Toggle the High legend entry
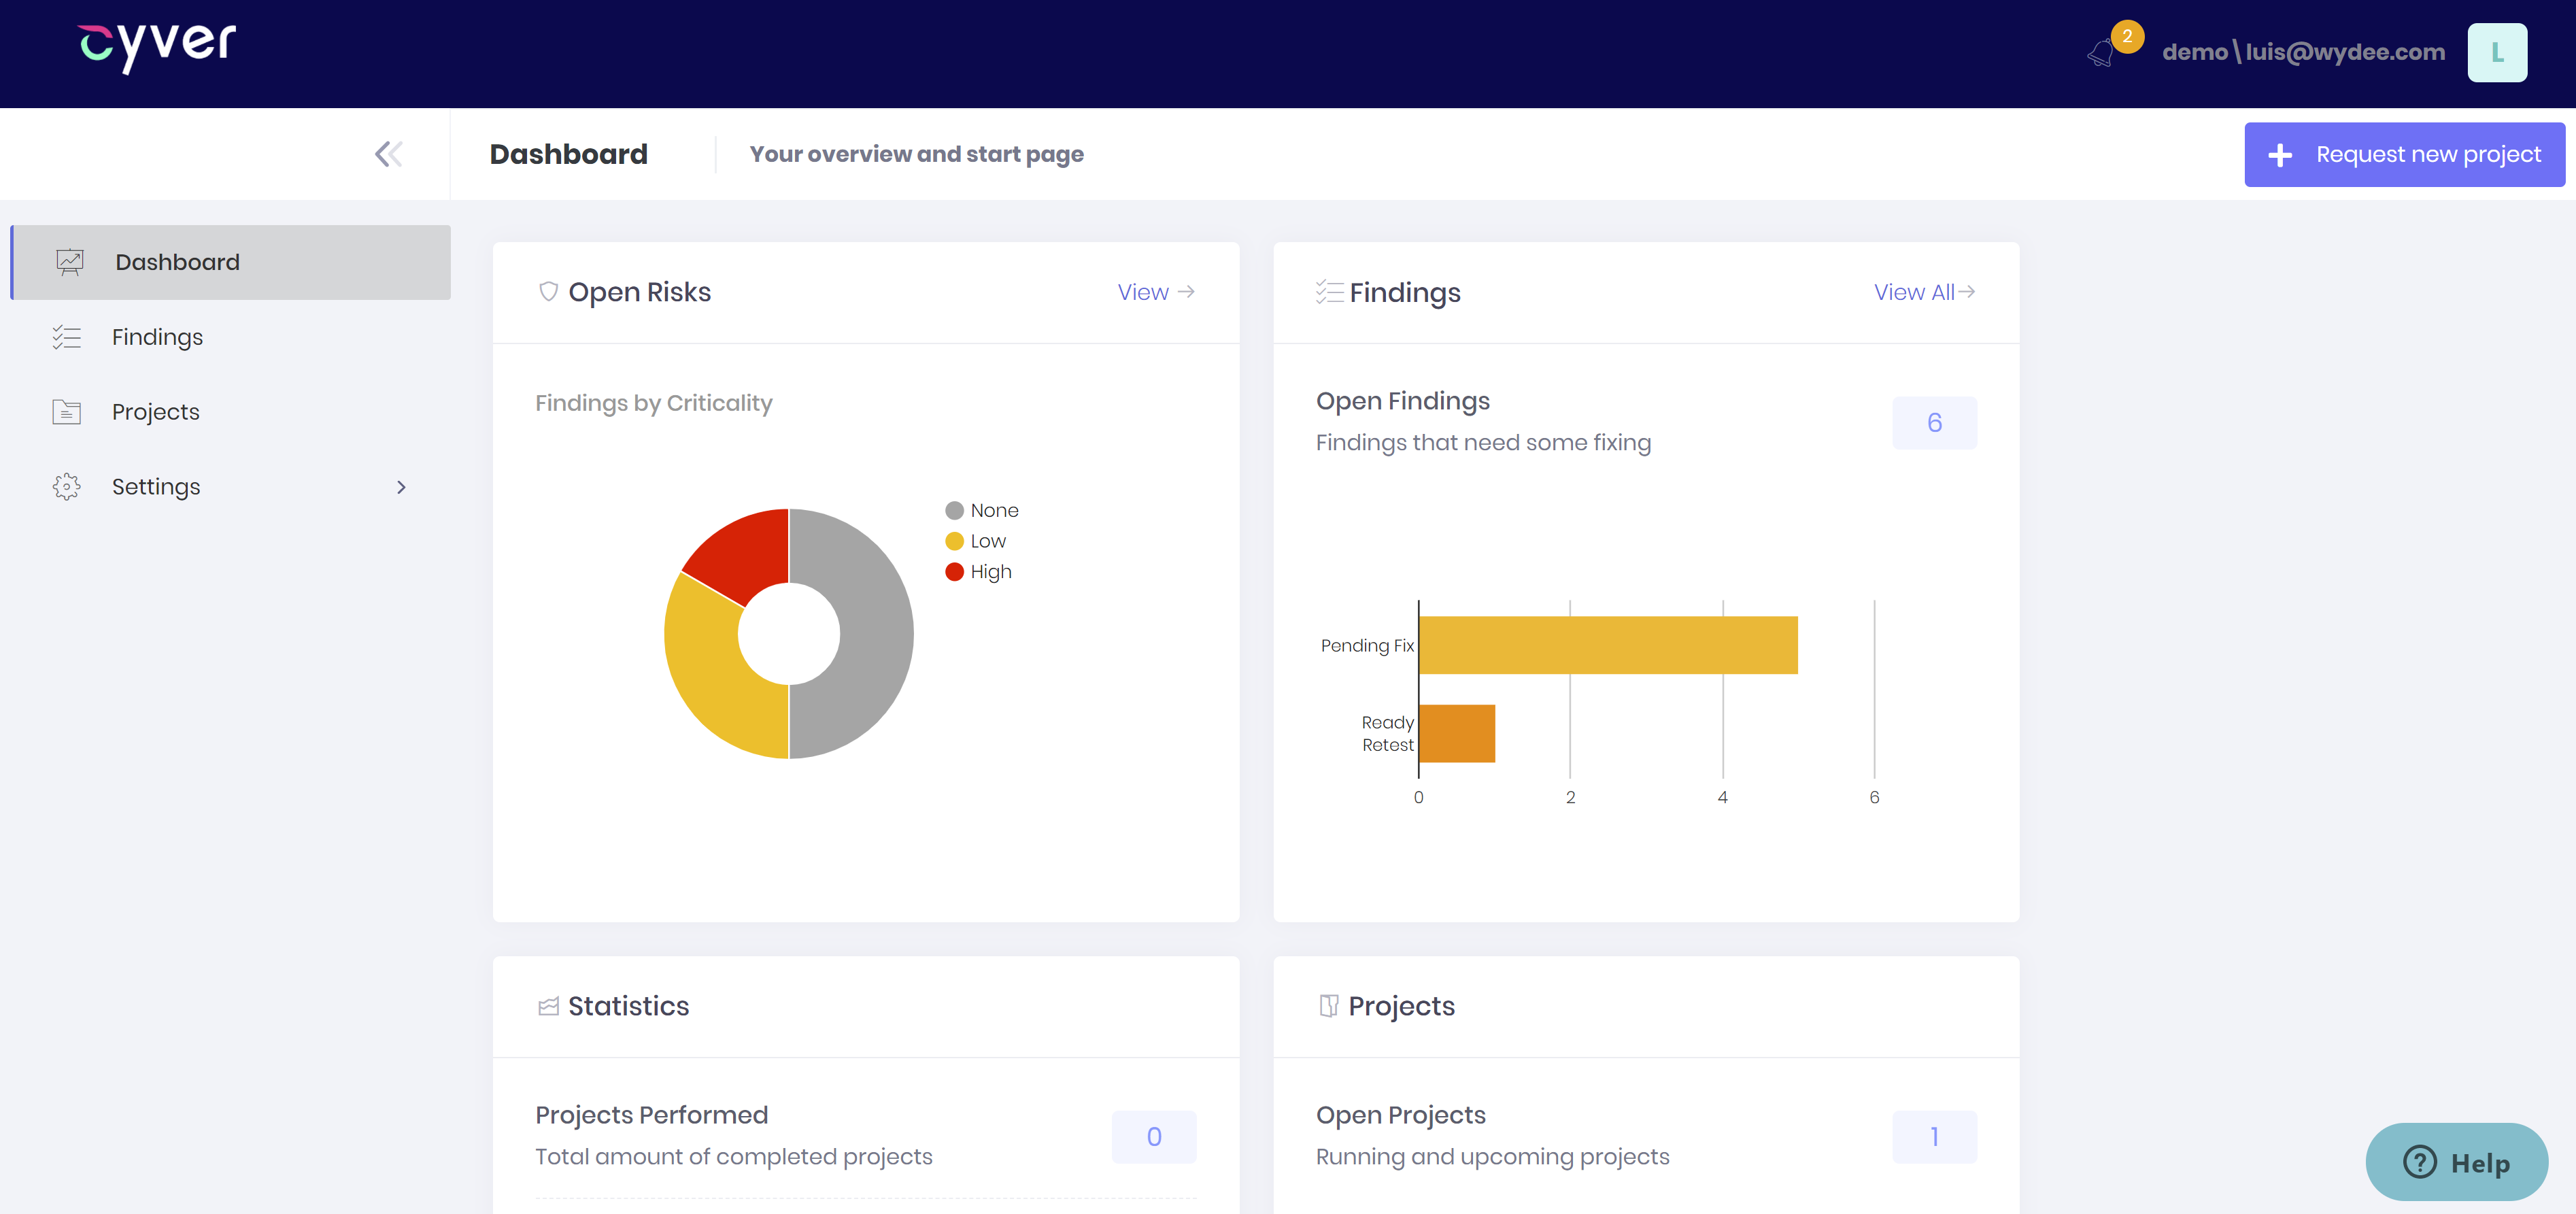 [978, 572]
